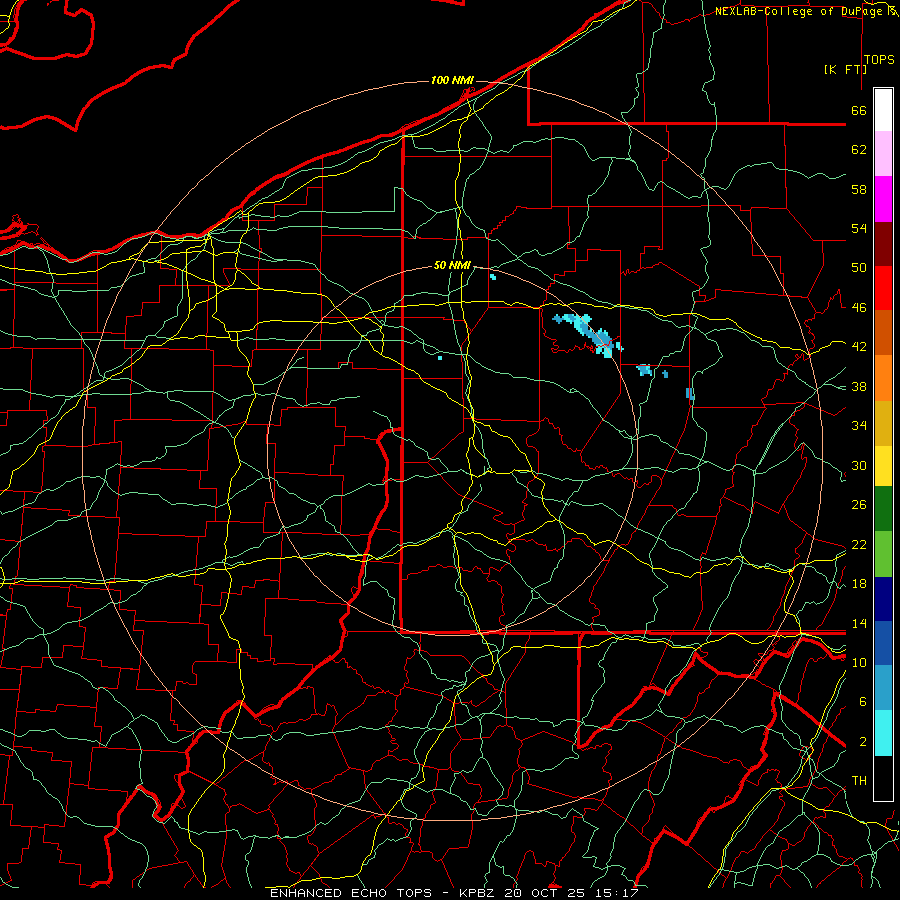Image resolution: width=900 pixels, height=900 pixels.
Task: Click the yellow 30 kft legend swatch
Action: (x=883, y=465)
